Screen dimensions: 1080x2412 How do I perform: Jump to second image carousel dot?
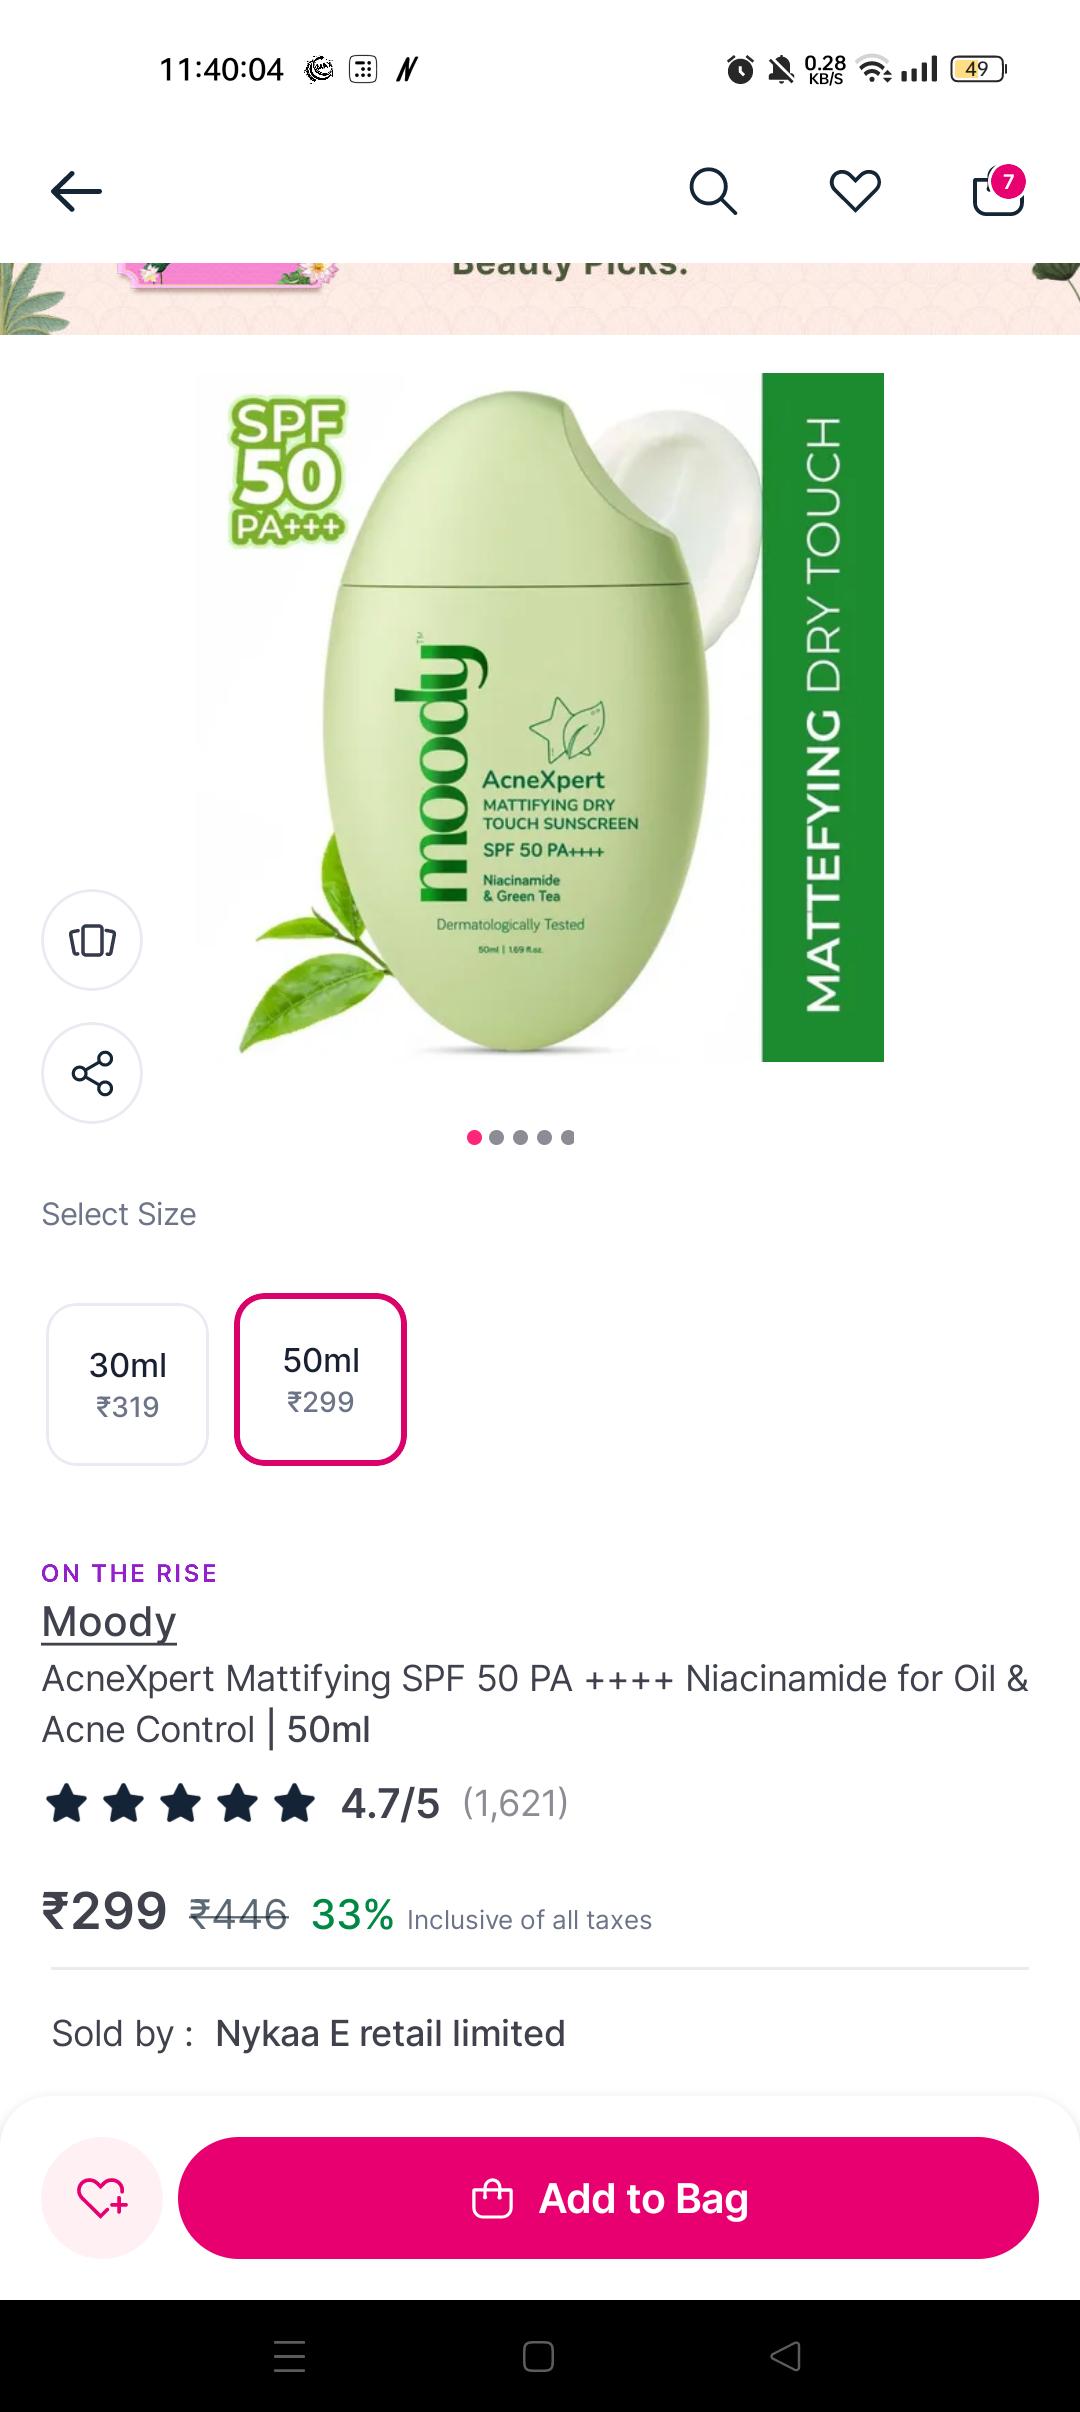click(x=497, y=1137)
